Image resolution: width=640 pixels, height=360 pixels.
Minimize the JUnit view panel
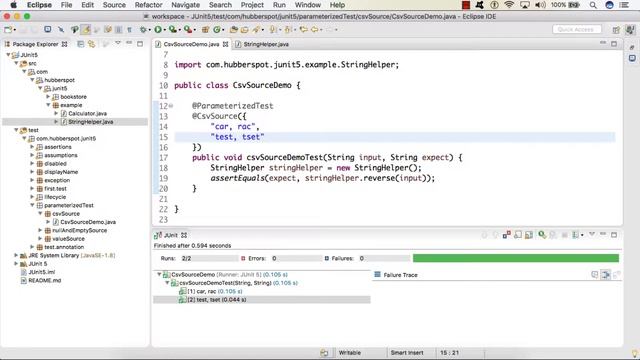[603, 235]
